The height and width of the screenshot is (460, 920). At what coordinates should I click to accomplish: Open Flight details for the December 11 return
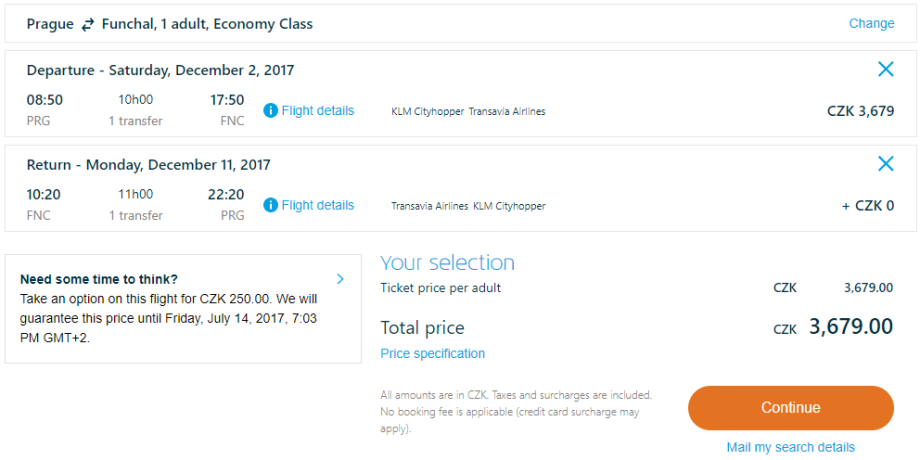pyautogui.click(x=317, y=205)
